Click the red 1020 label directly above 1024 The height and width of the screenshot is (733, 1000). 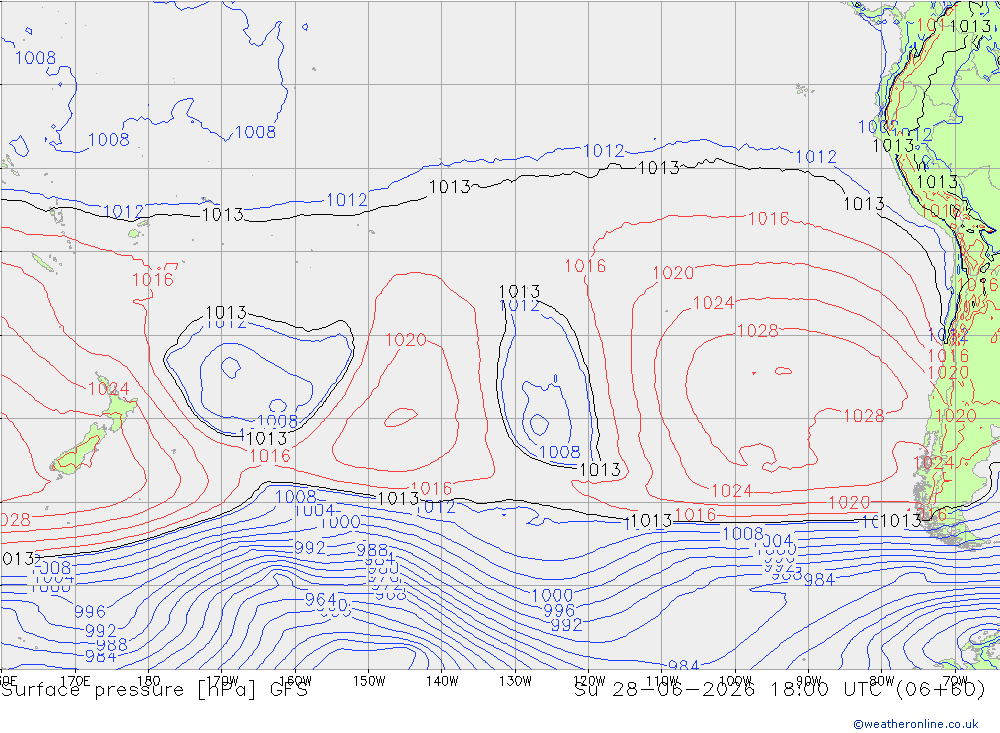tap(673, 273)
